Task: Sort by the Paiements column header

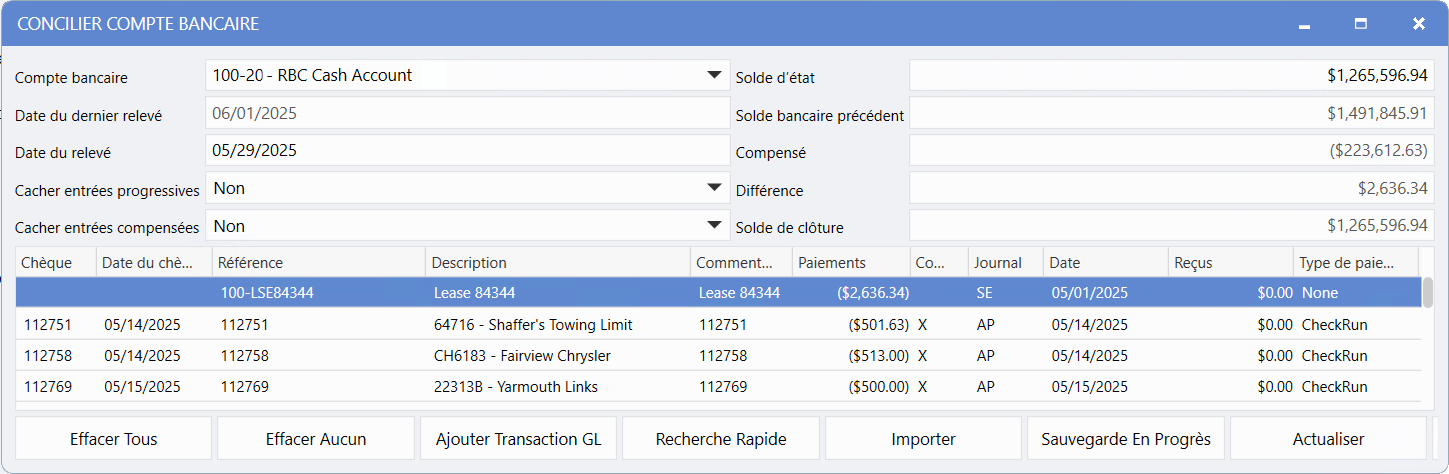Action: pyautogui.click(x=851, y=263)
